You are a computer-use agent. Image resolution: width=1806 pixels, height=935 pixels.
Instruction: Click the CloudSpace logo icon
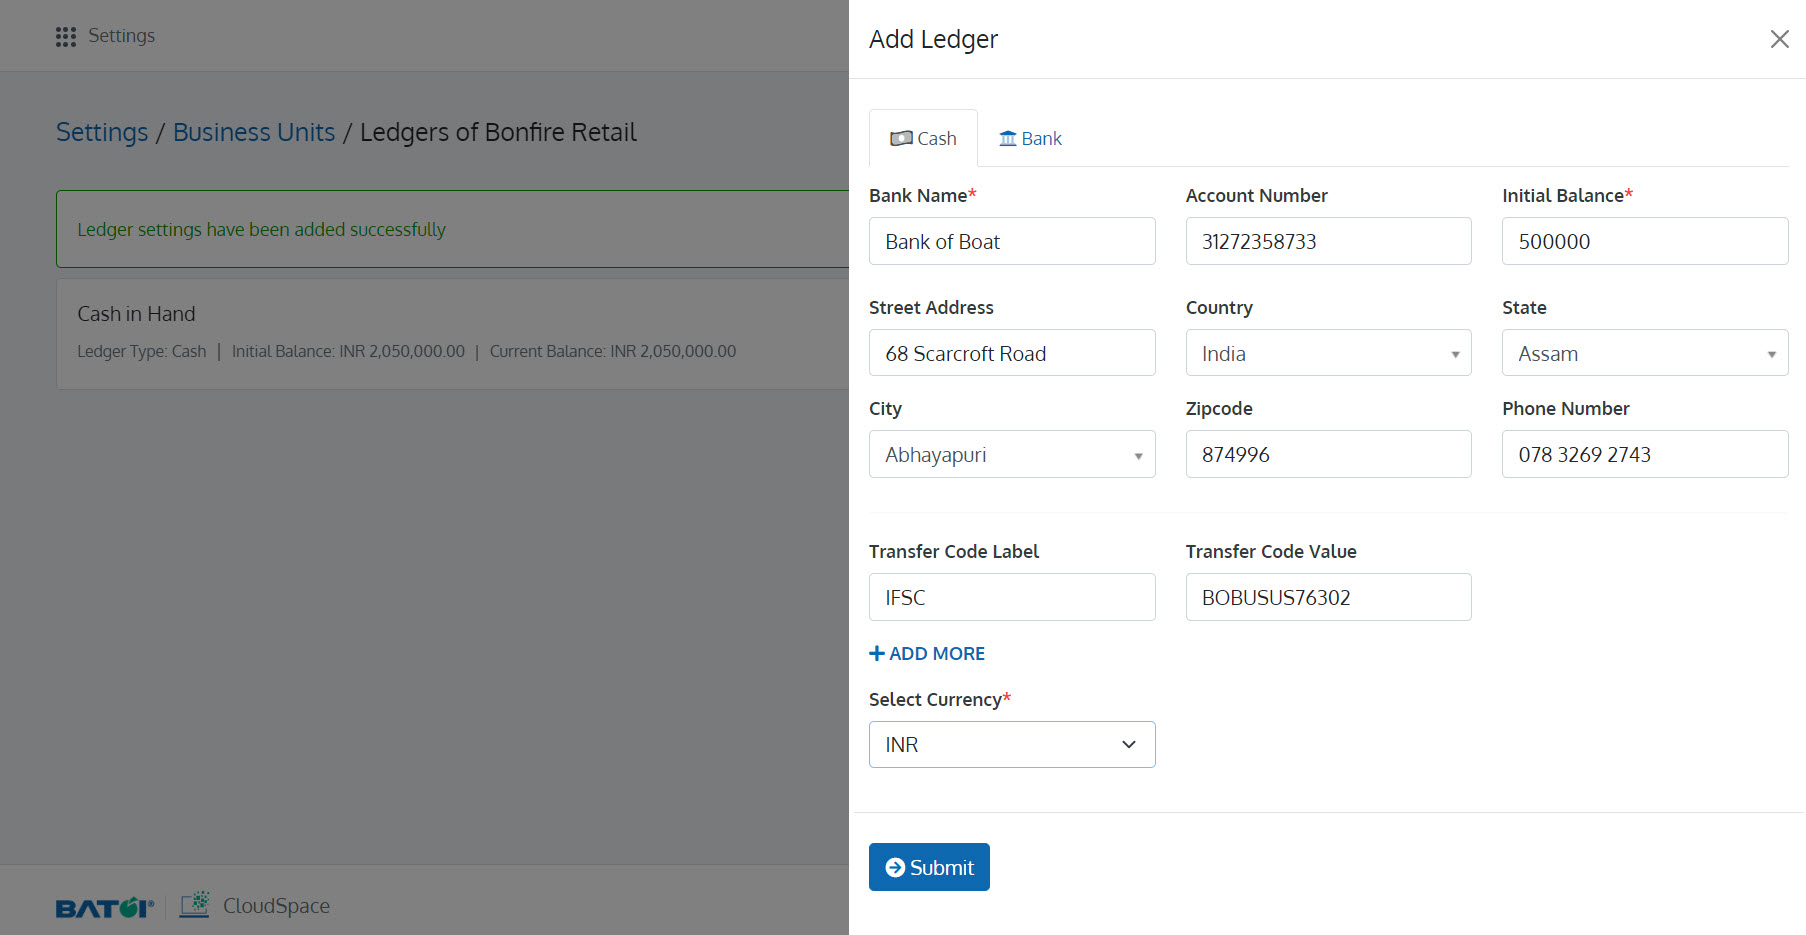195,904
